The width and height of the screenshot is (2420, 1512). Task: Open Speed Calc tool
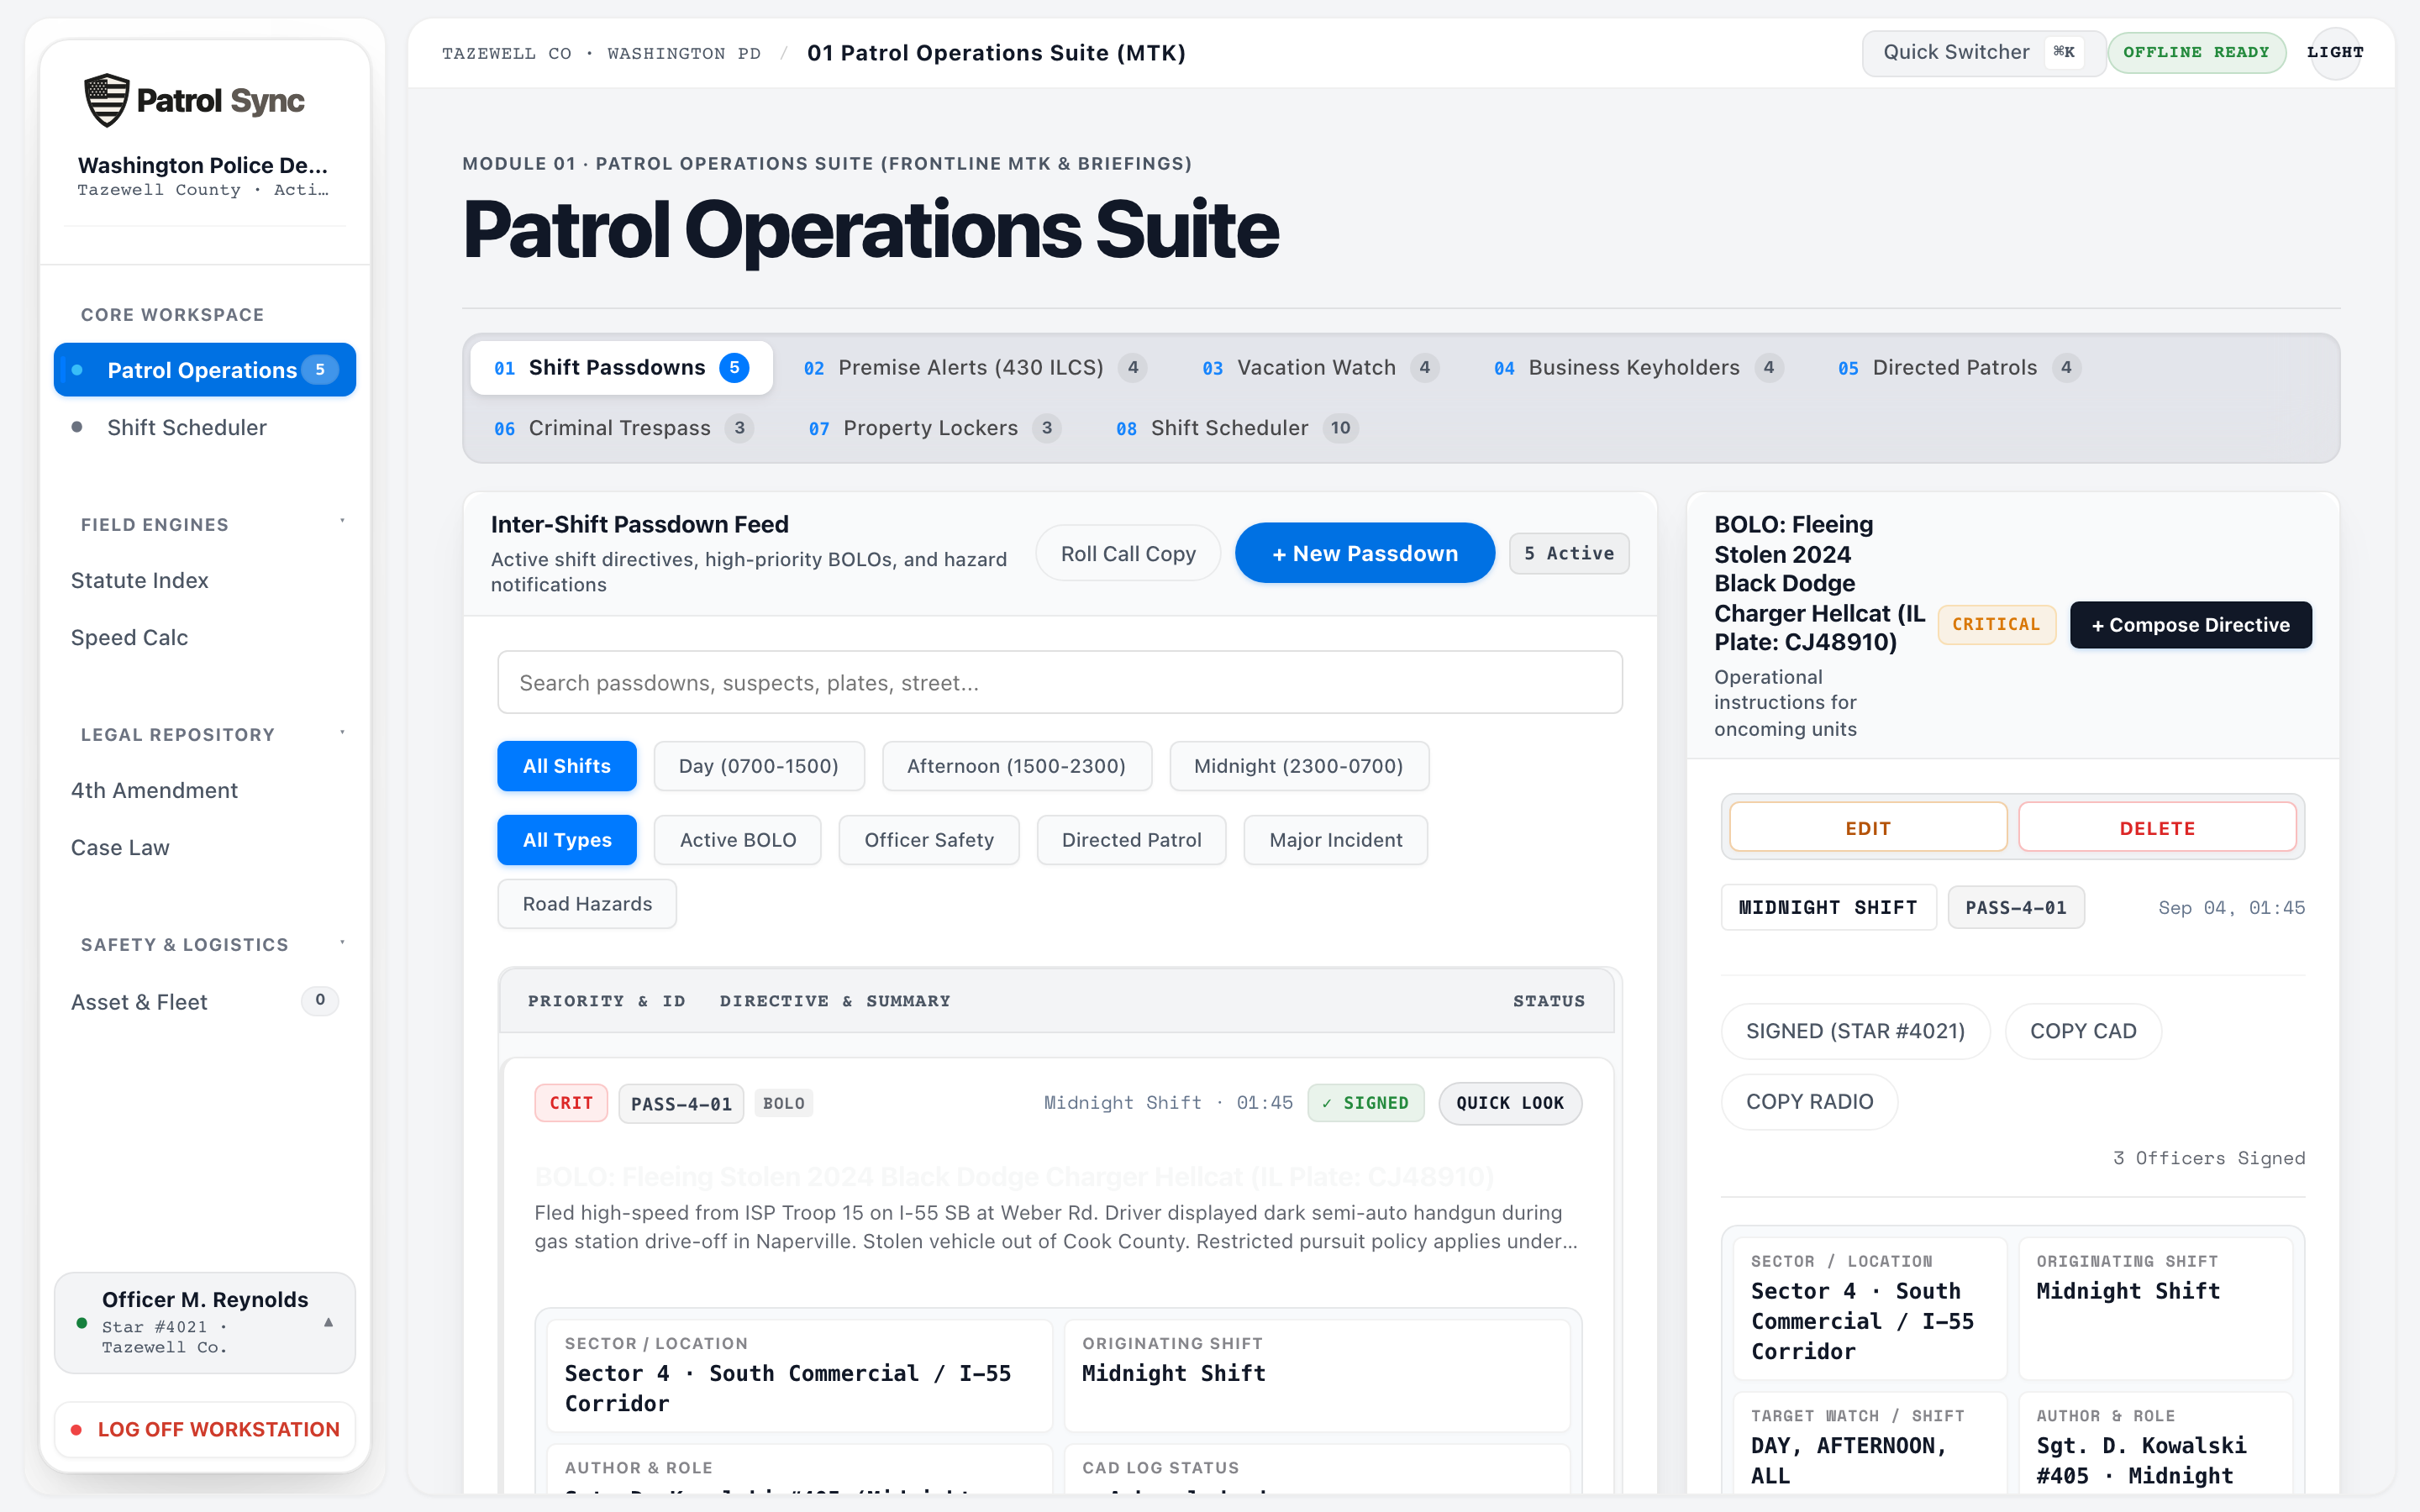point(129,637)
